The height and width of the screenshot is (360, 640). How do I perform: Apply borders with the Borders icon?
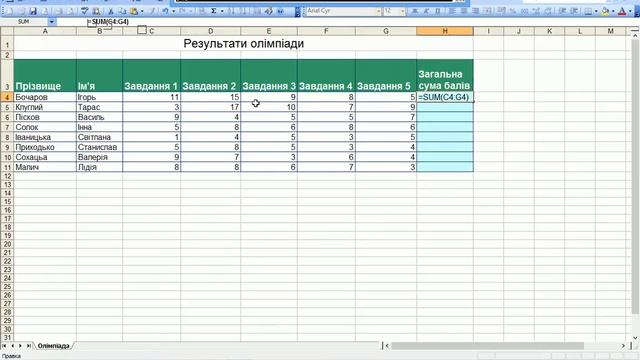click(x=588, y=11)
